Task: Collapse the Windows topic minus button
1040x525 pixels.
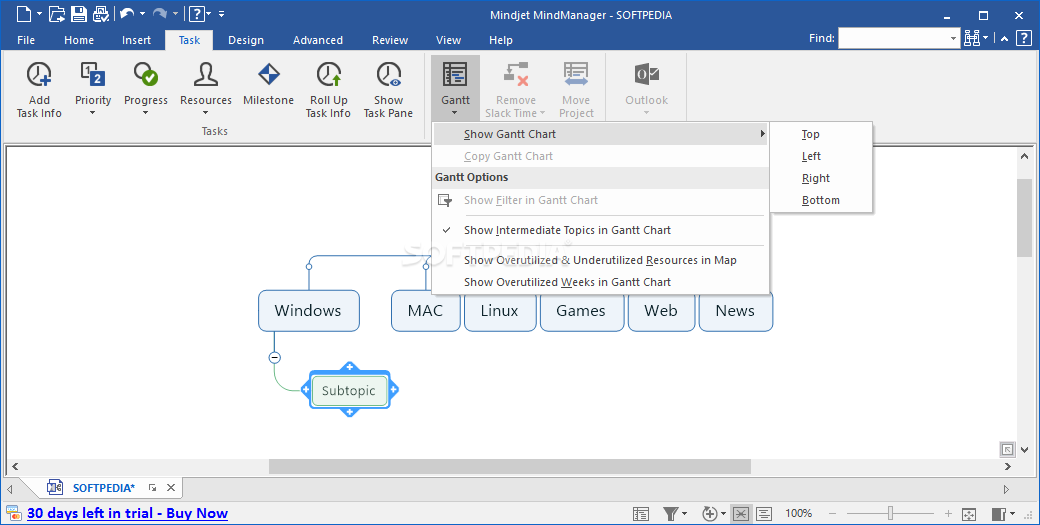Action: (x=275, y=357)
